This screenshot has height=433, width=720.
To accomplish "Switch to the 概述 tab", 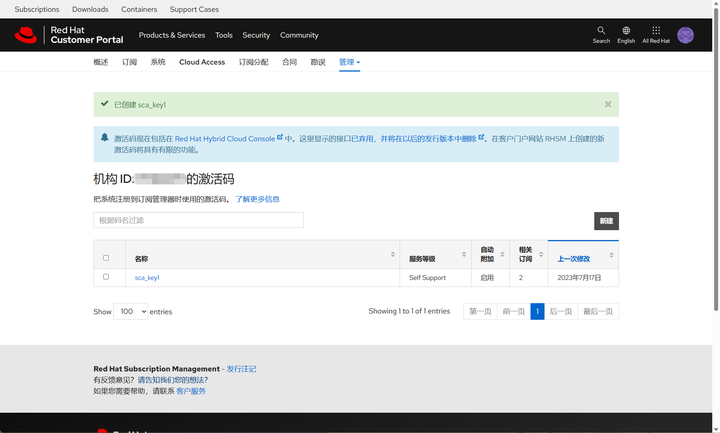I will click(x=101, y=62).
